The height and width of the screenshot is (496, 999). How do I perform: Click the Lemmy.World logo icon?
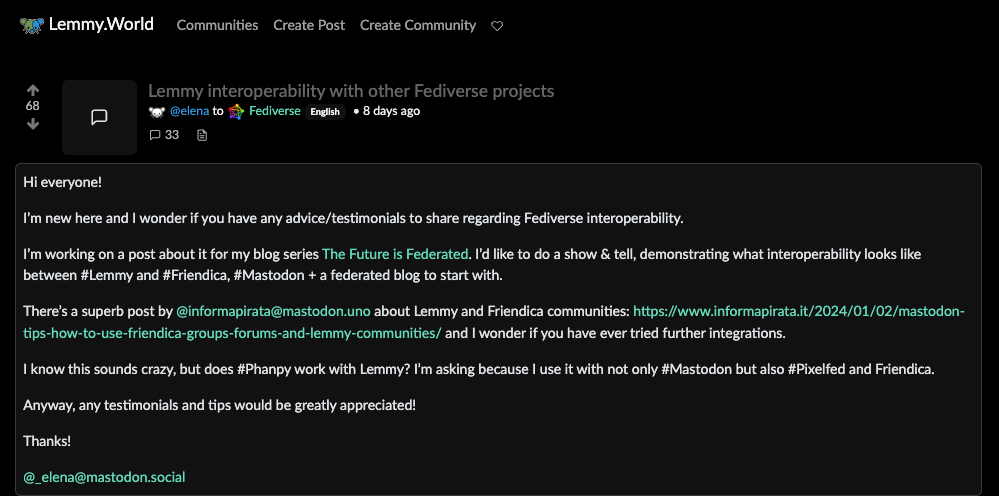32,25
